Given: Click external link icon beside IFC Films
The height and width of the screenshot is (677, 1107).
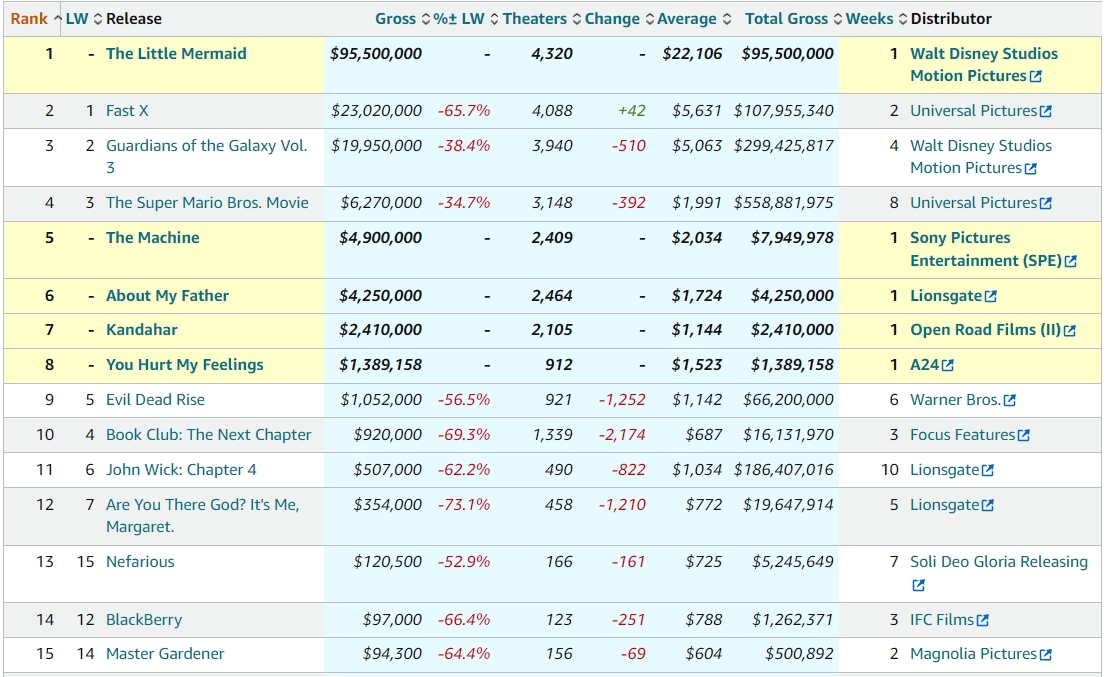Looking at the screenshot, I should tap(983, 621).
